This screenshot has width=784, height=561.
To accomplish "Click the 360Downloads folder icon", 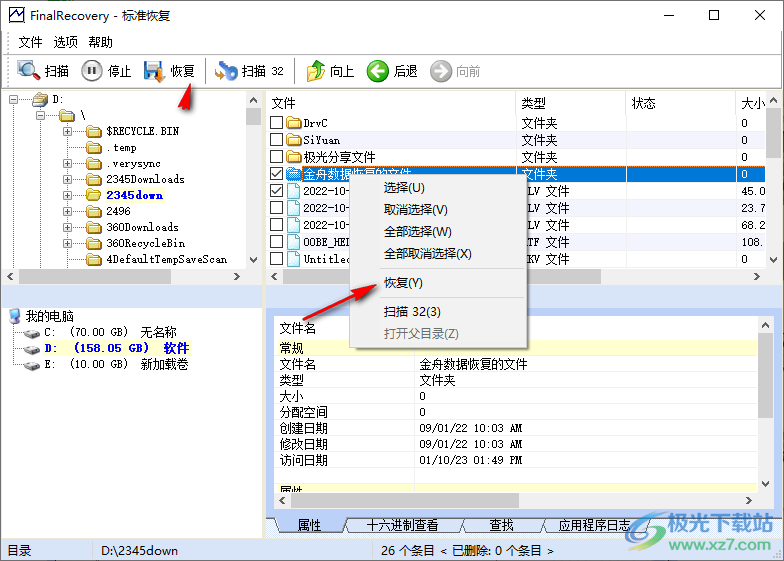I will click(x=94, y=228).
